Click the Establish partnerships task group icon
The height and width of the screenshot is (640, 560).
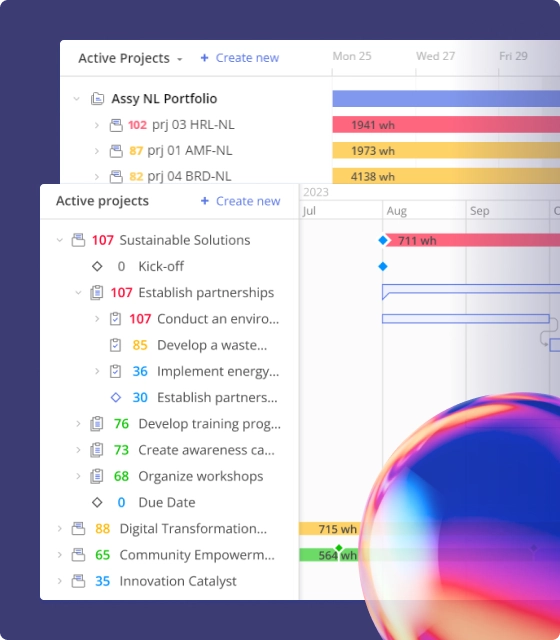97,293
